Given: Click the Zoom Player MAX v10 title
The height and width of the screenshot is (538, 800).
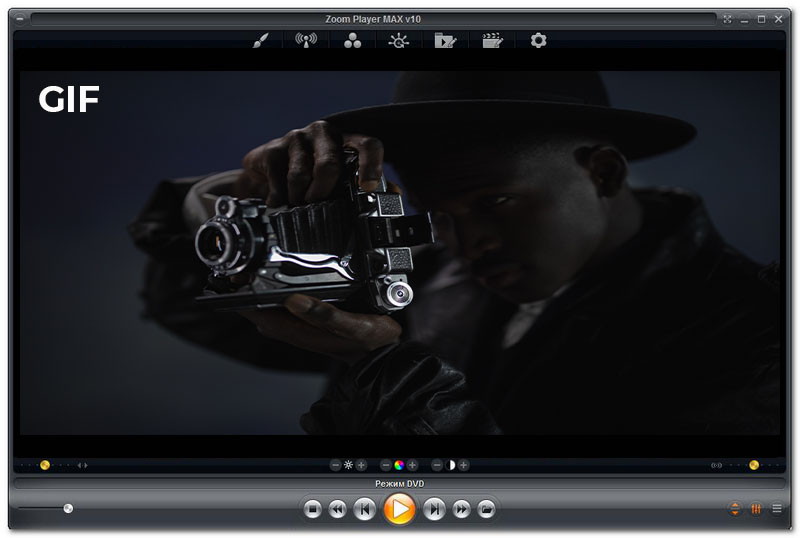Looking at the screenshot, I should pos(373,19).
